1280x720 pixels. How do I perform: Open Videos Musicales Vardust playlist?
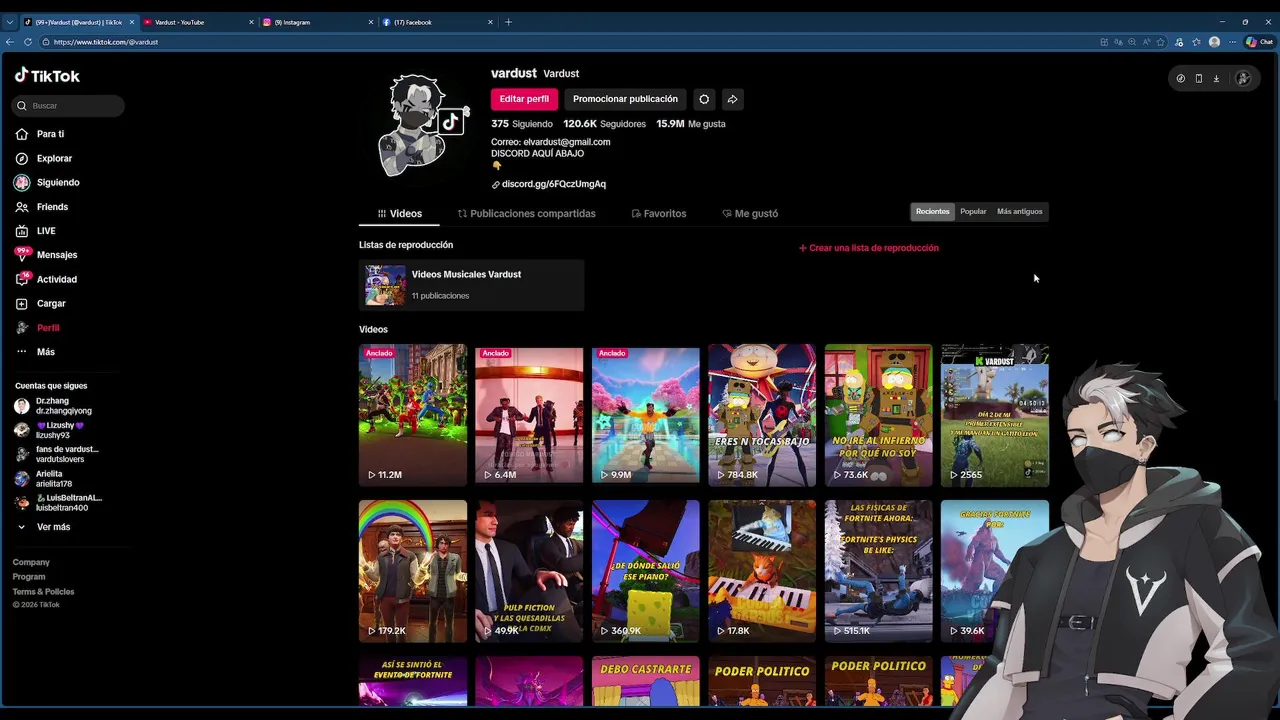471,285
